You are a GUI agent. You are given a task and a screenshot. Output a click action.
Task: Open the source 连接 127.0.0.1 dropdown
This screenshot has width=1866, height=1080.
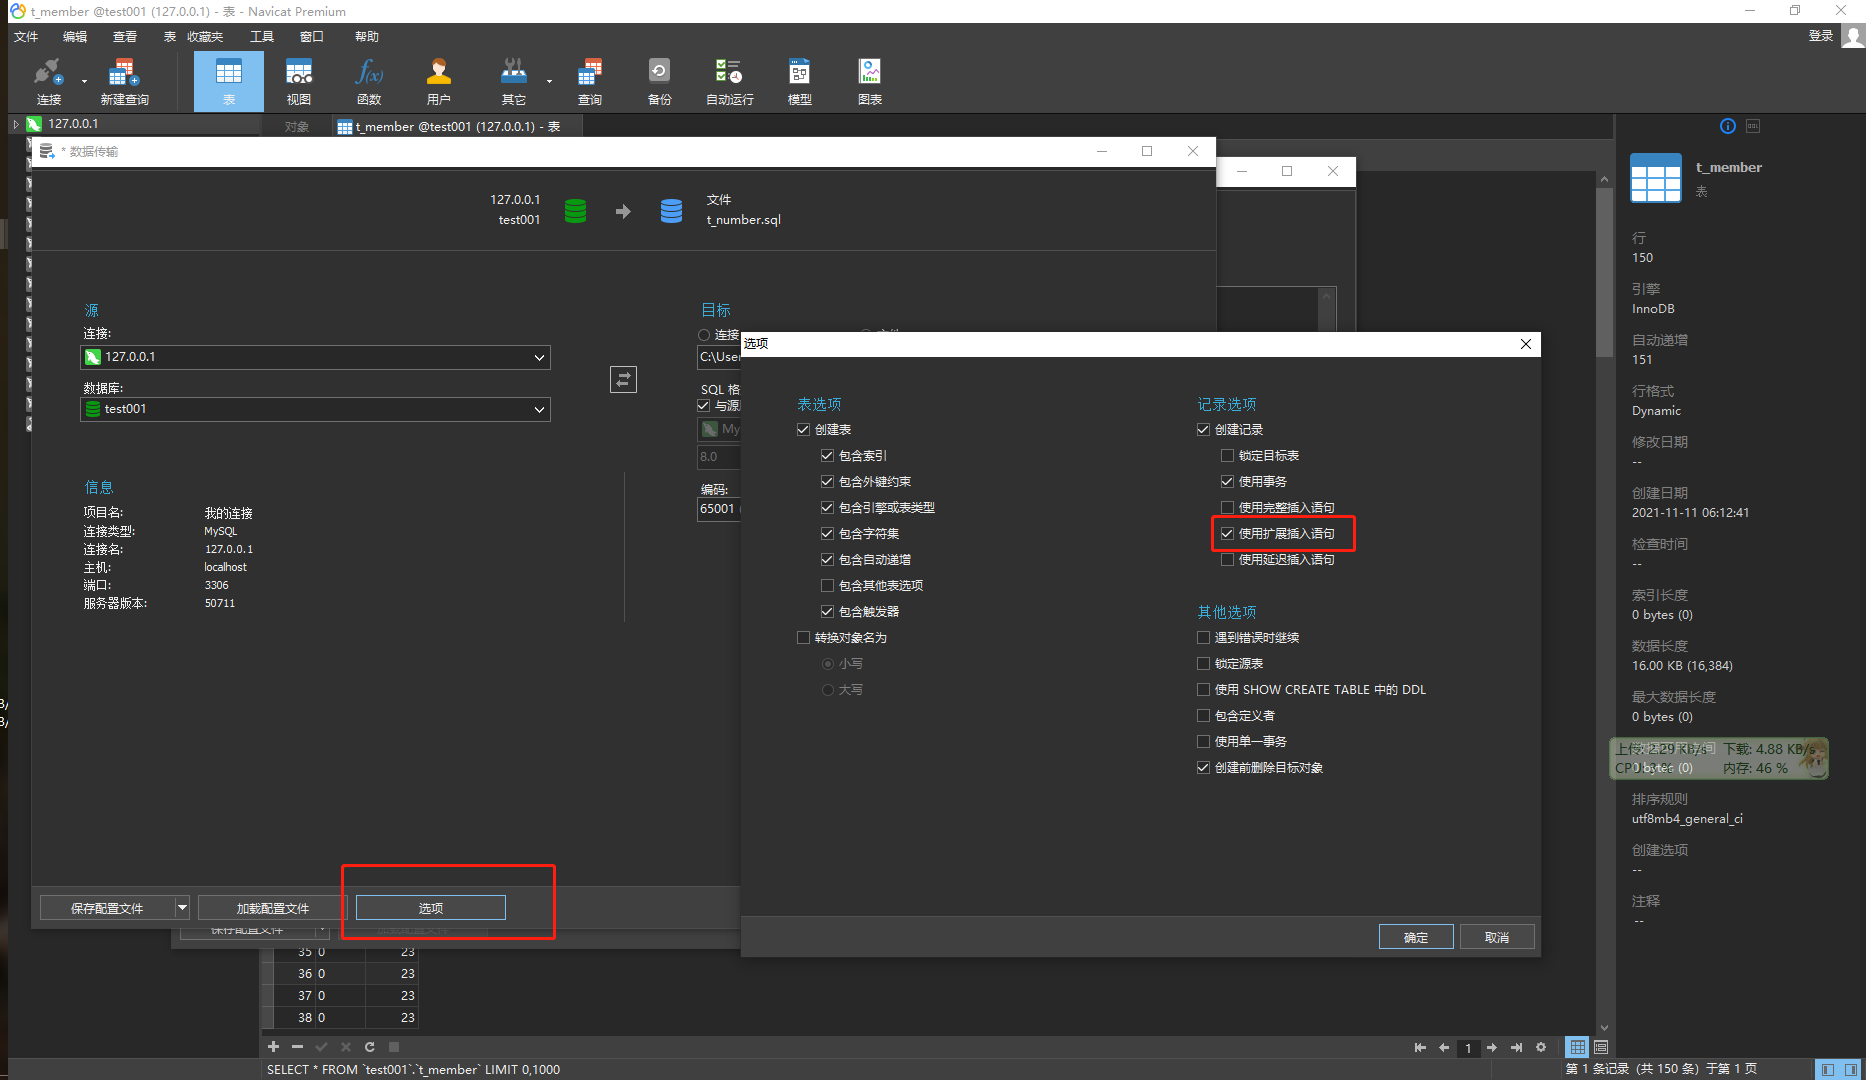(315, 357)
